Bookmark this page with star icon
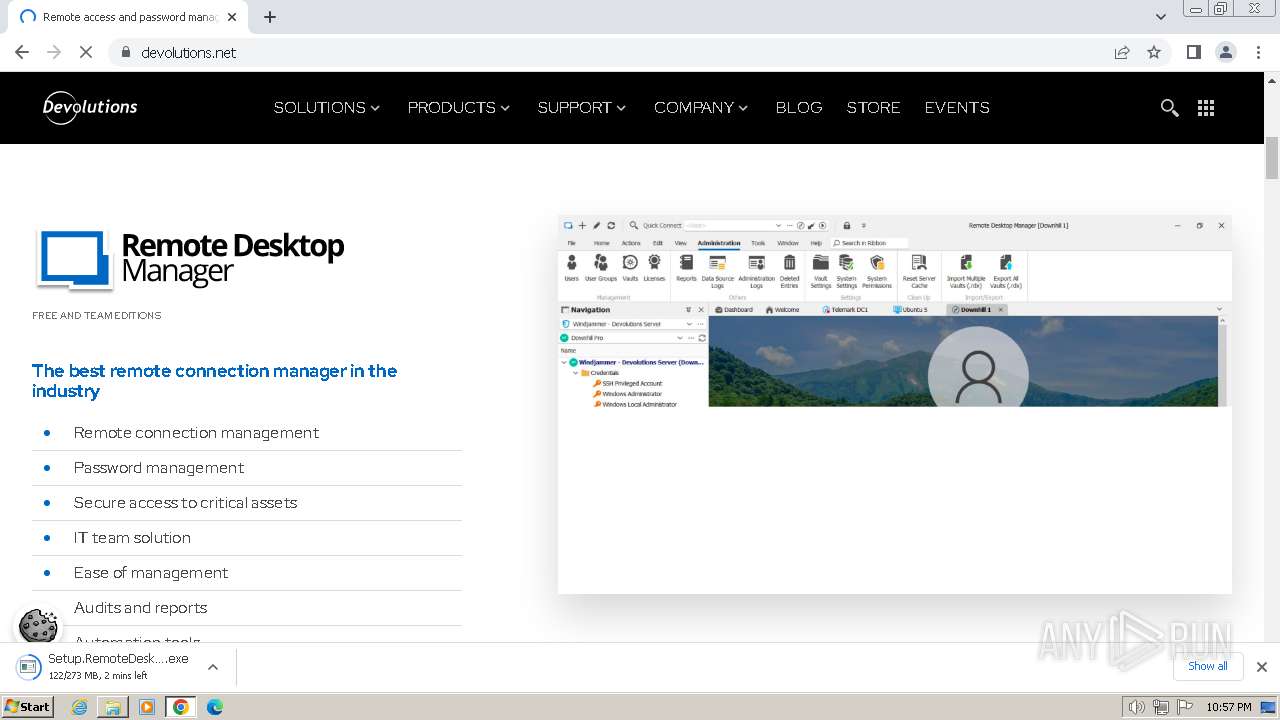Screen dimensions: 1280x720 coord(1154,52)
